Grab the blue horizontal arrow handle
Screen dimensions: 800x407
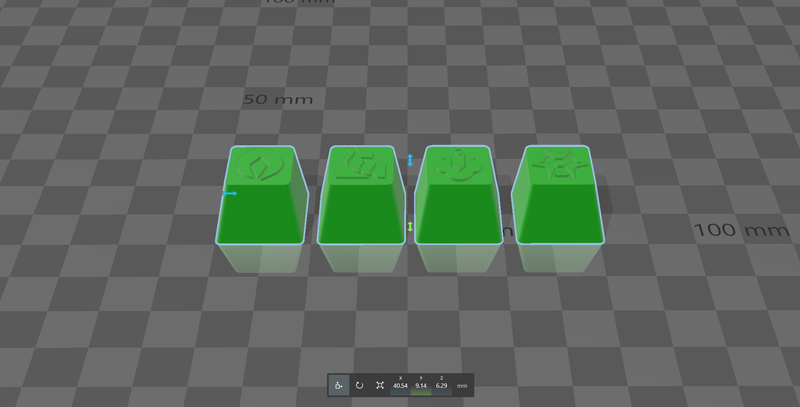click(230, 193)
